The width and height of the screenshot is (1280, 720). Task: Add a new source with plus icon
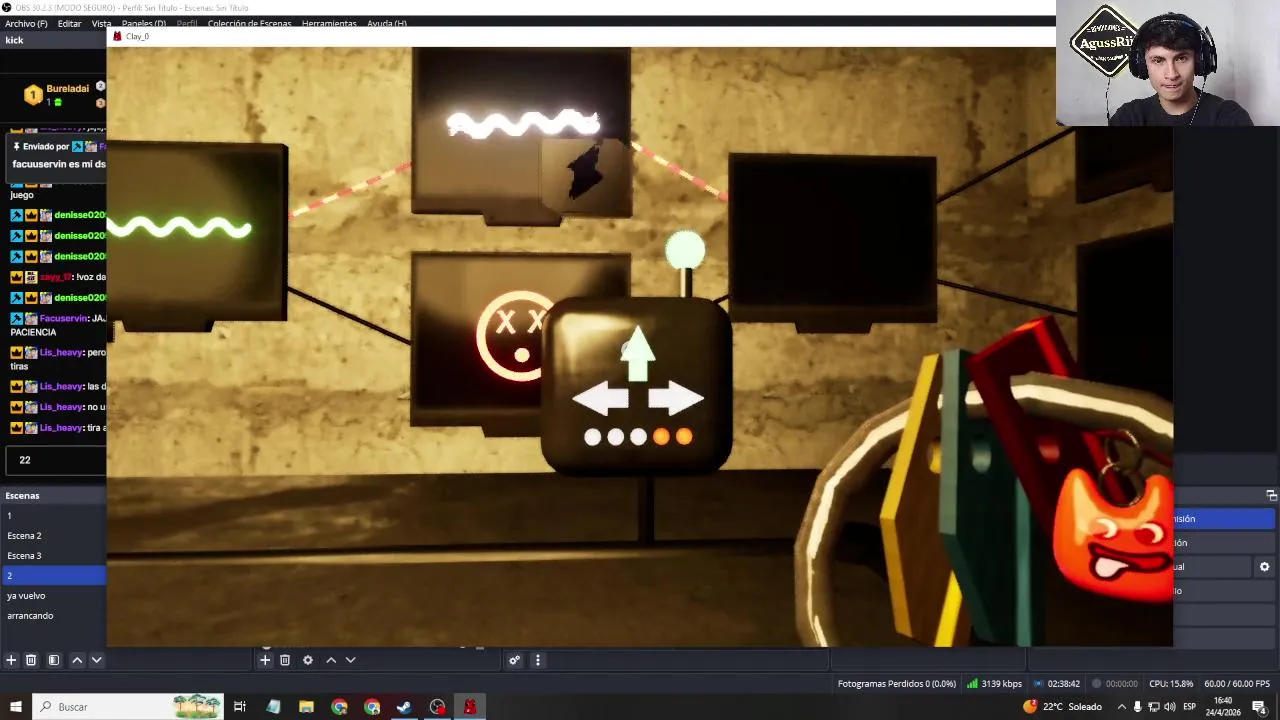click(x=265, y=660)
